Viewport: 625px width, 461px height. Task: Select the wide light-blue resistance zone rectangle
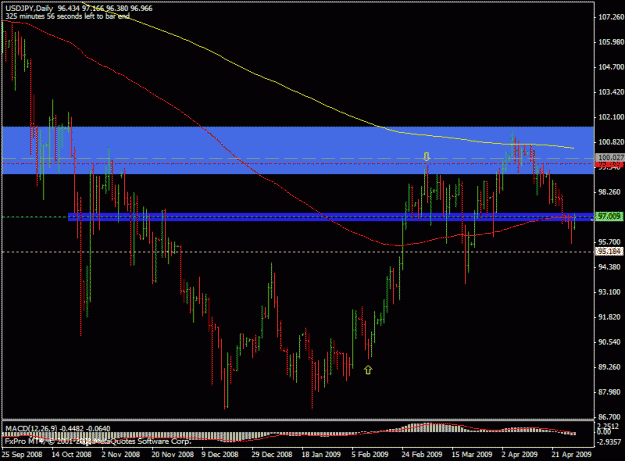pyautogui.click(x=298, y=150)
